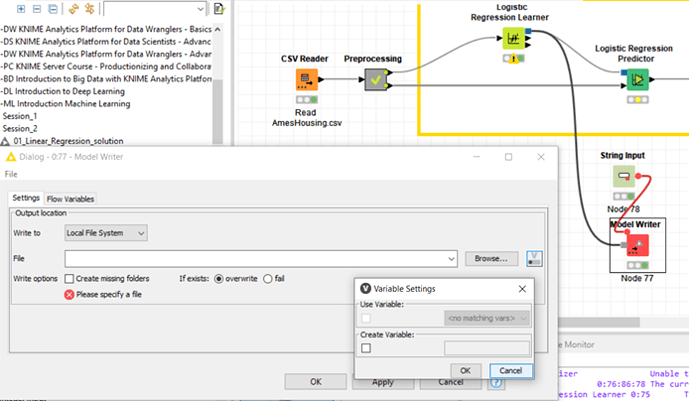Enable the Create missing folders checkbox

click(x=69, y=279)
